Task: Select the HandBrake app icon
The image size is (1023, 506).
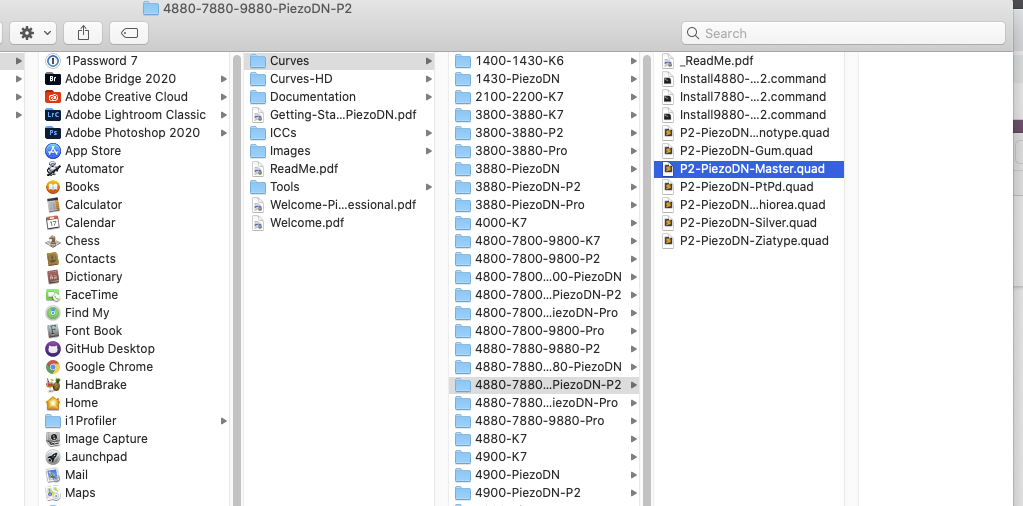Action: (x=53, y=385)
